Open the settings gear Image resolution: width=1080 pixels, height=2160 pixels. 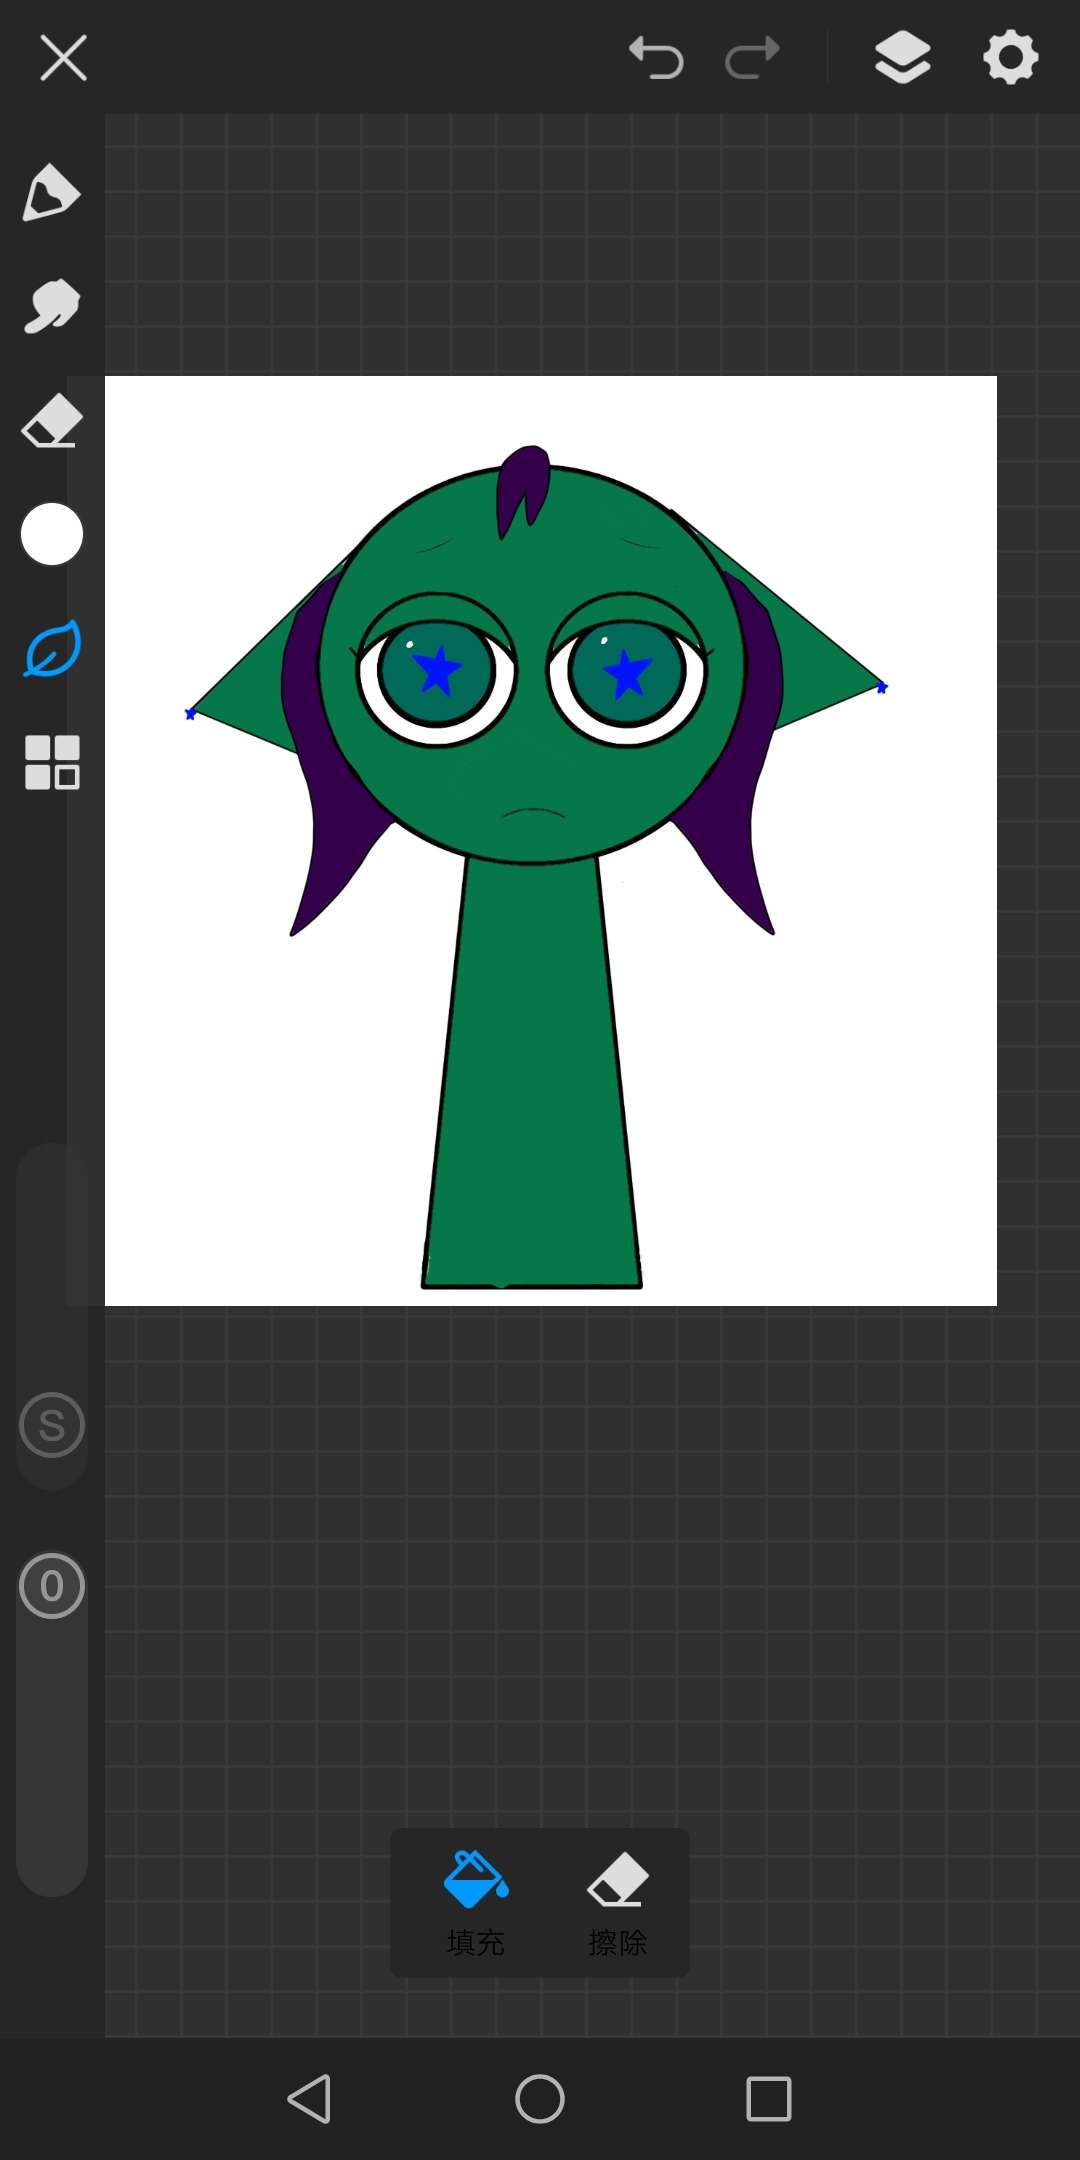tap(1010, 57)
